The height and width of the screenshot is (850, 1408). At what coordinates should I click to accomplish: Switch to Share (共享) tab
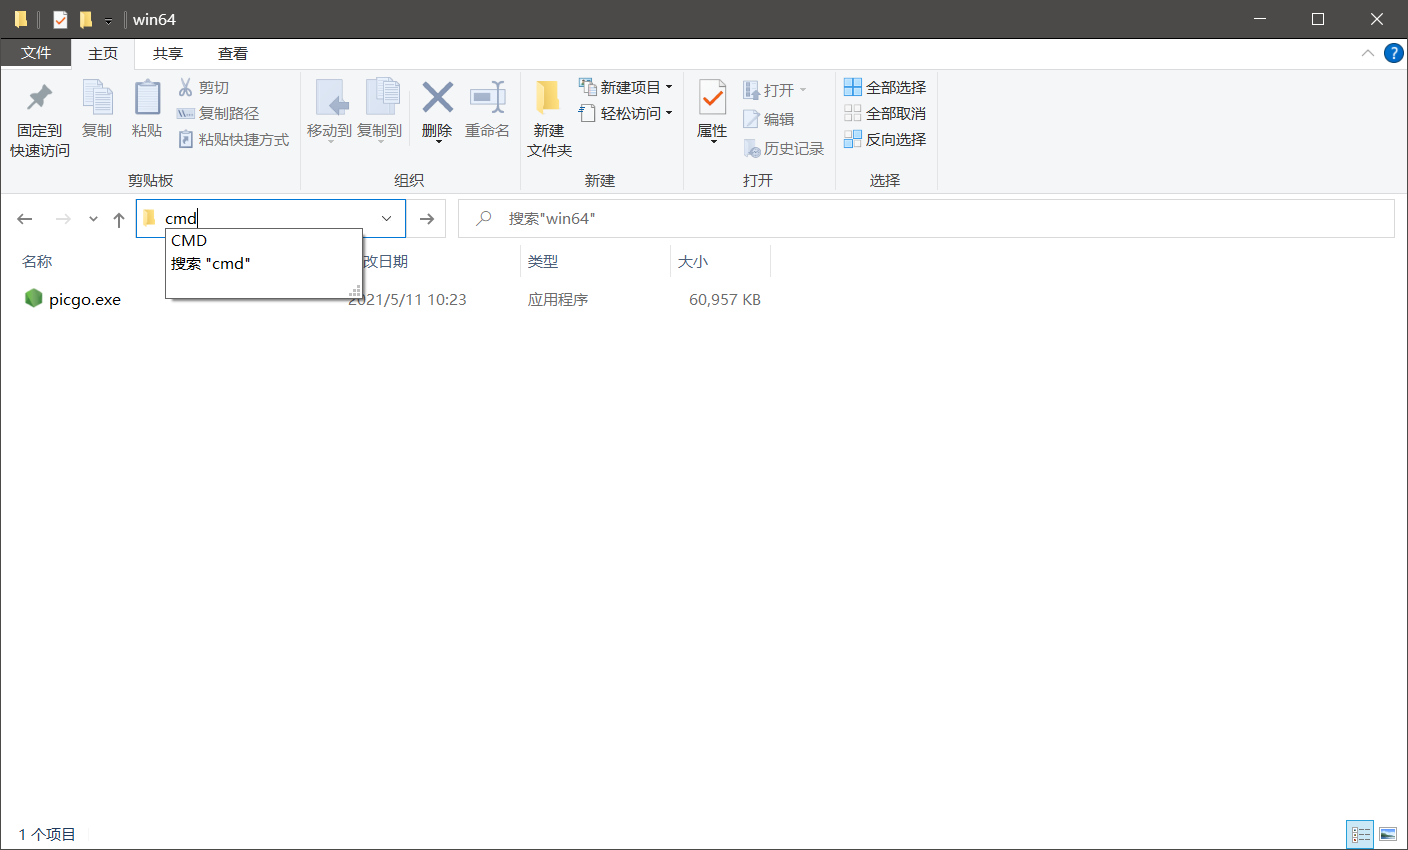click(168, 54)
